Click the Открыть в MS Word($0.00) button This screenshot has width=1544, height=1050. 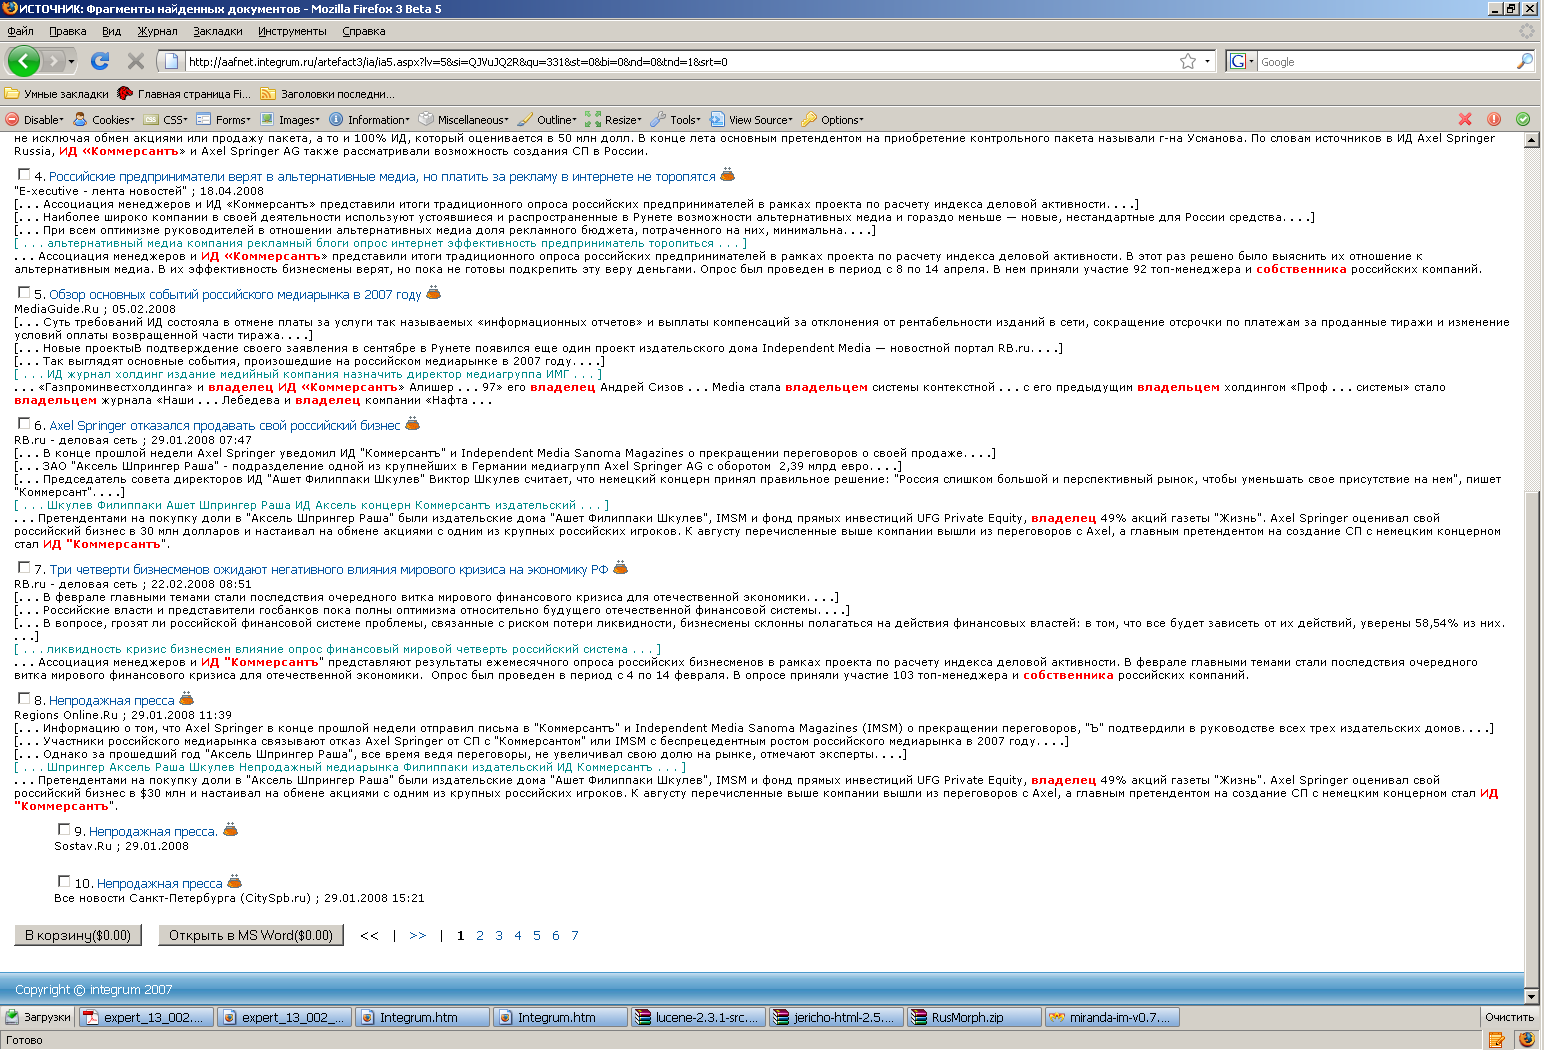click(x=251, y=935)
